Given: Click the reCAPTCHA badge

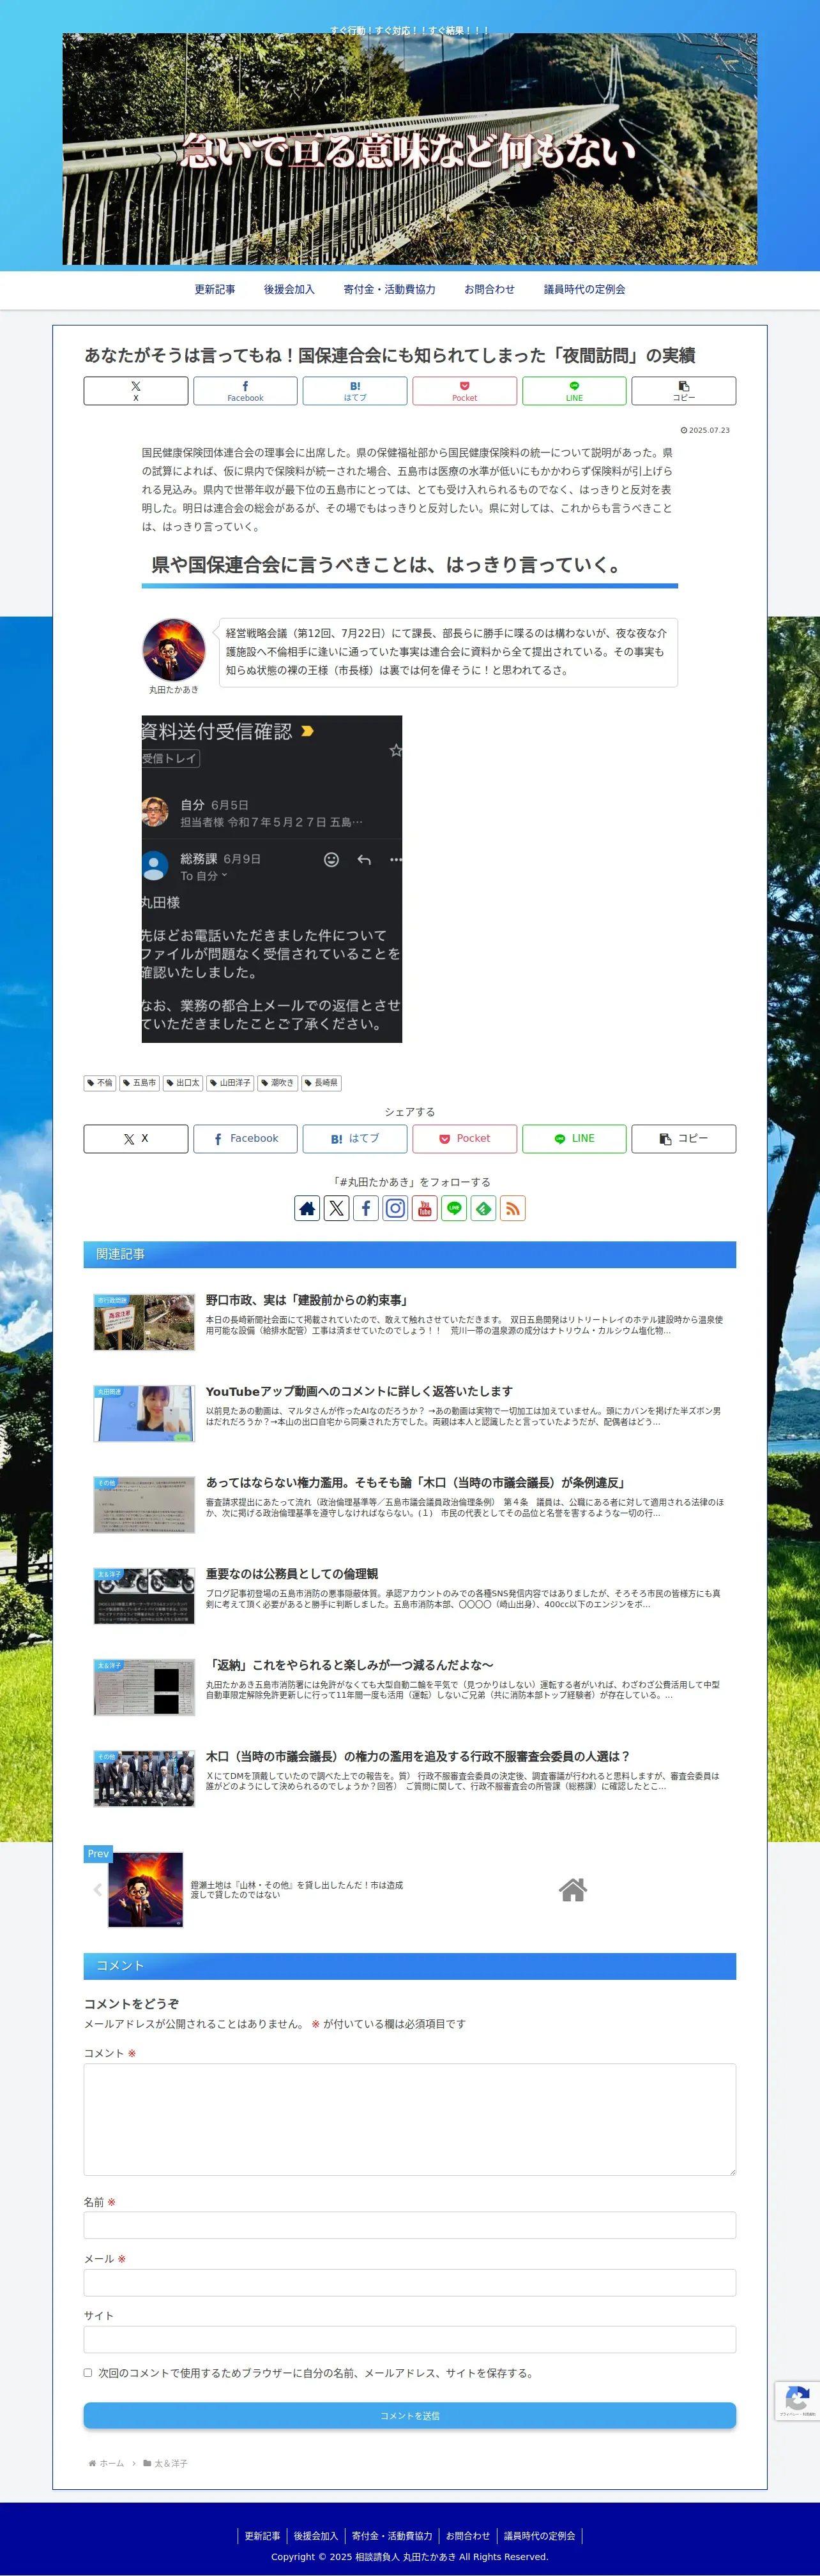Looking at the screenshot, I should (x=797, y=2400).
